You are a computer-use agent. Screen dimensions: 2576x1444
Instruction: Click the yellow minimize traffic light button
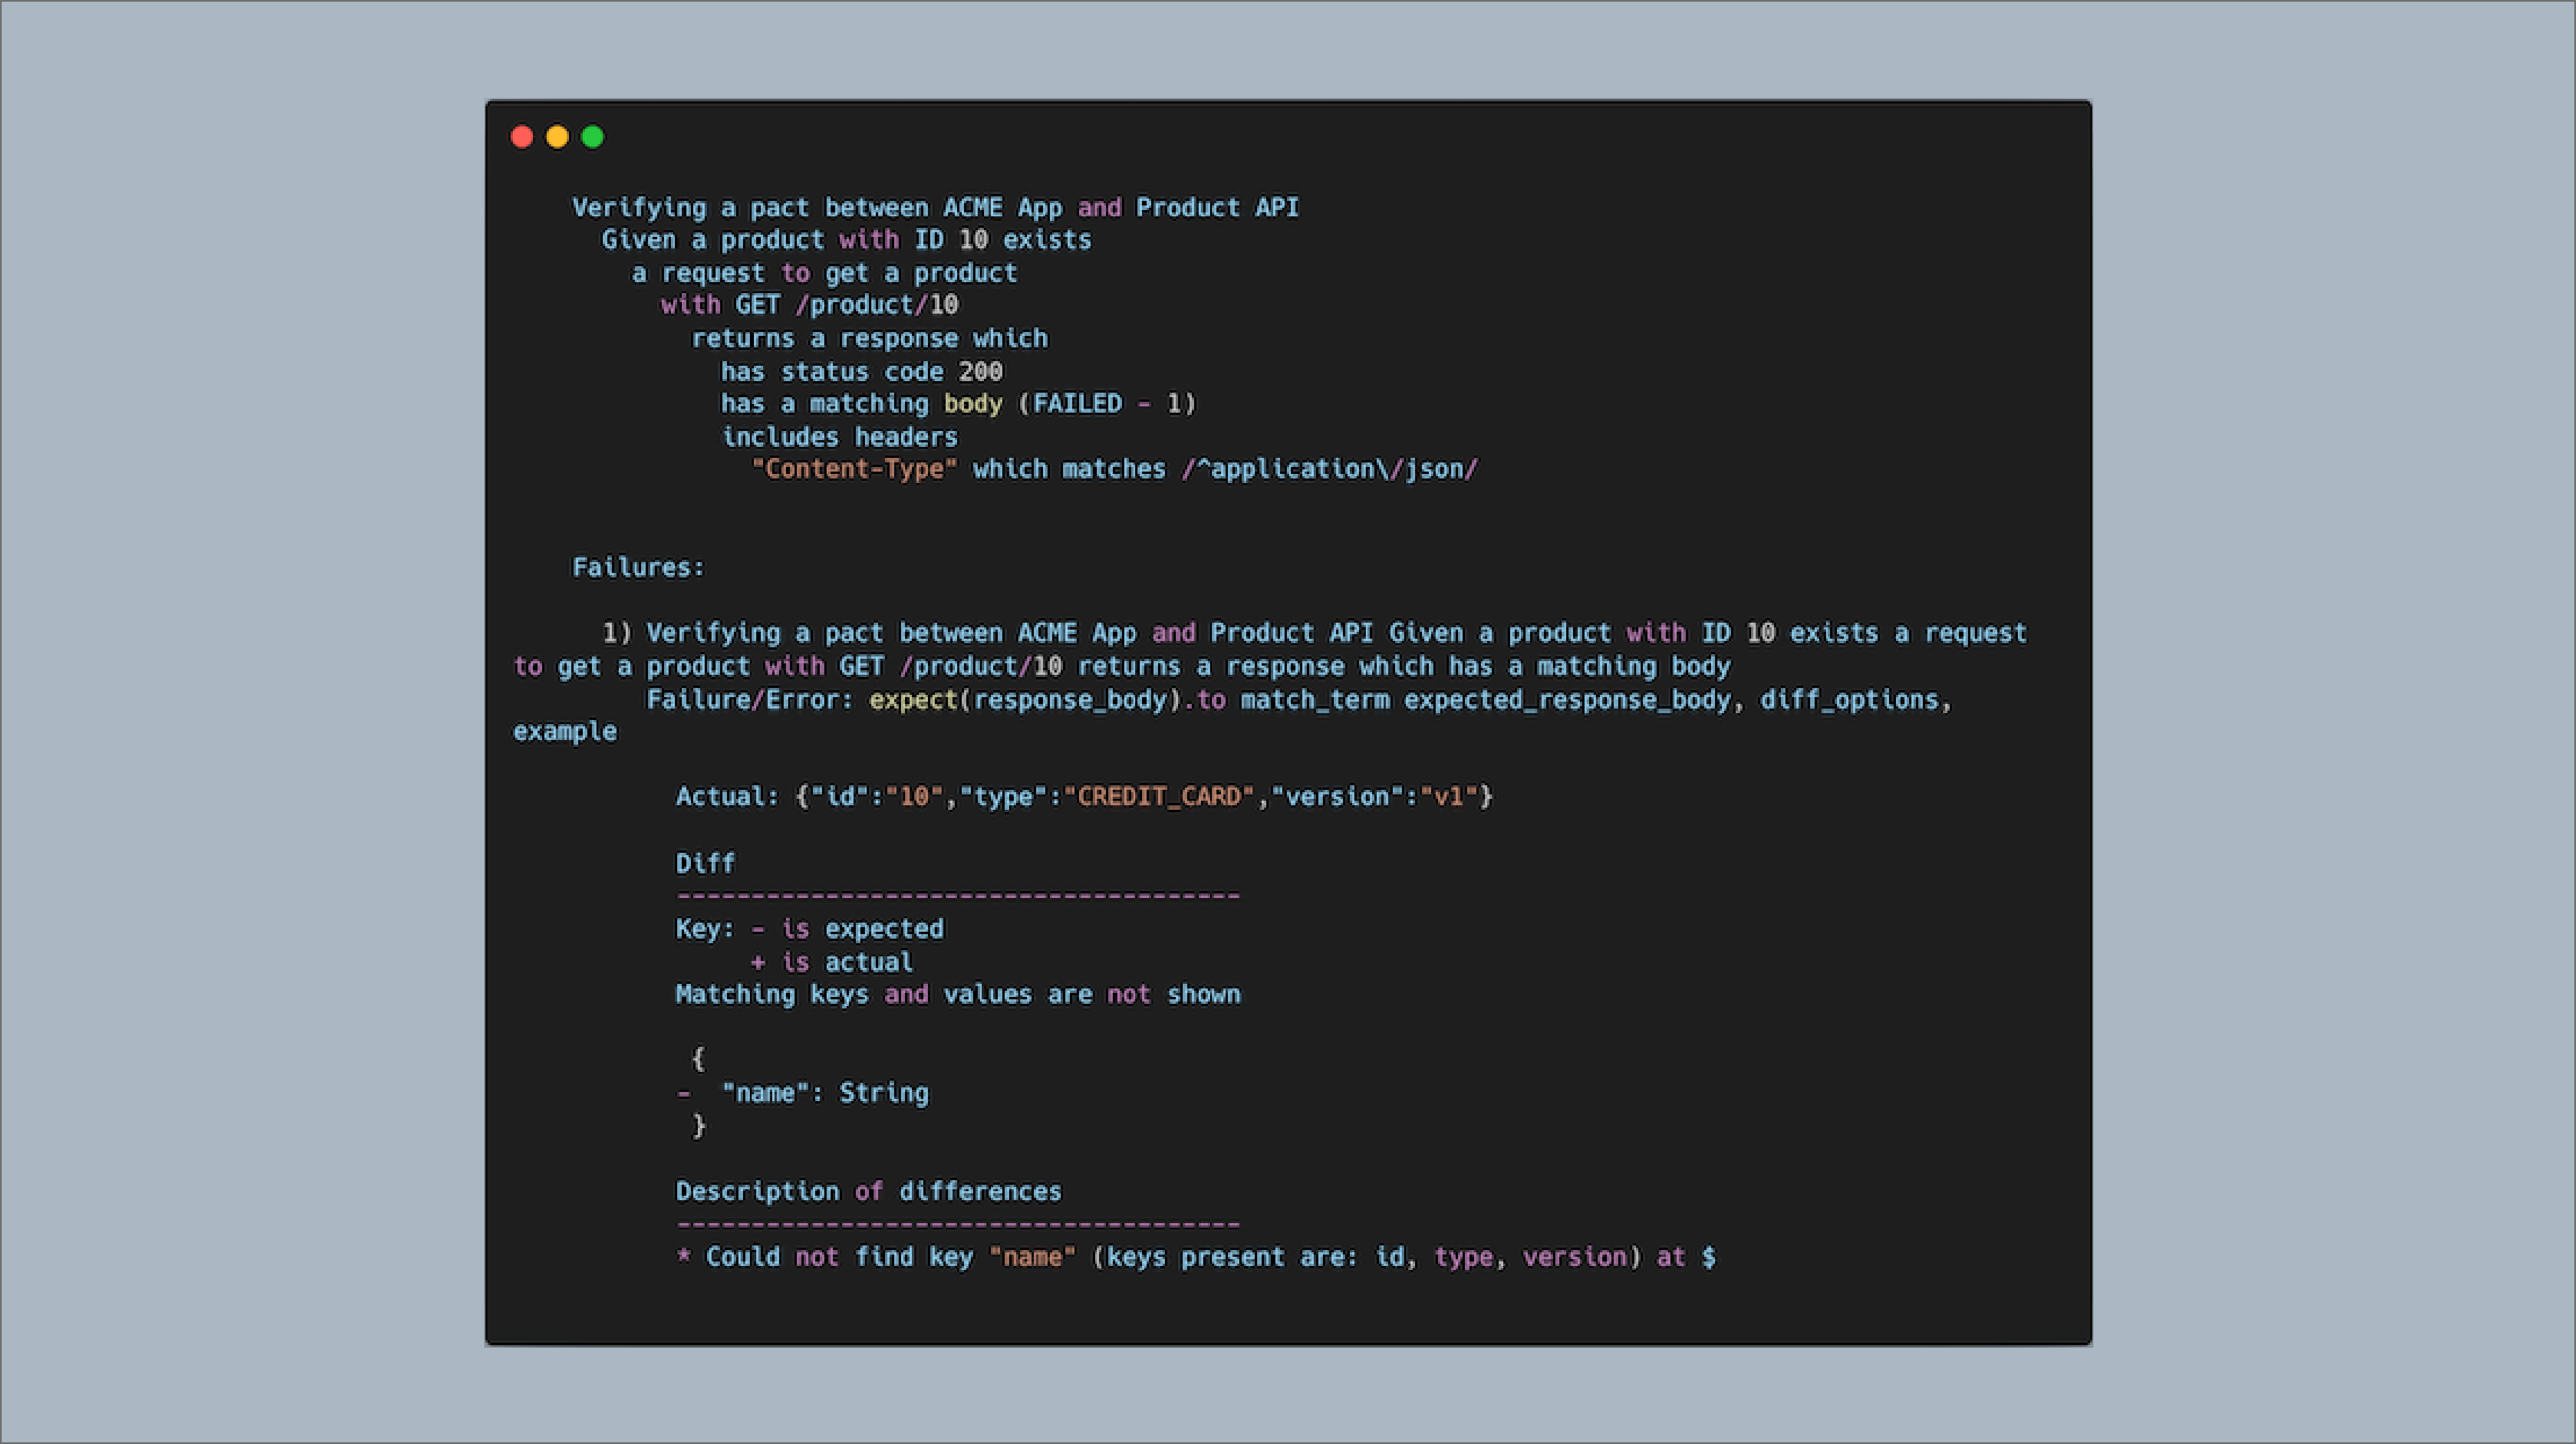[x=557, y=137]
